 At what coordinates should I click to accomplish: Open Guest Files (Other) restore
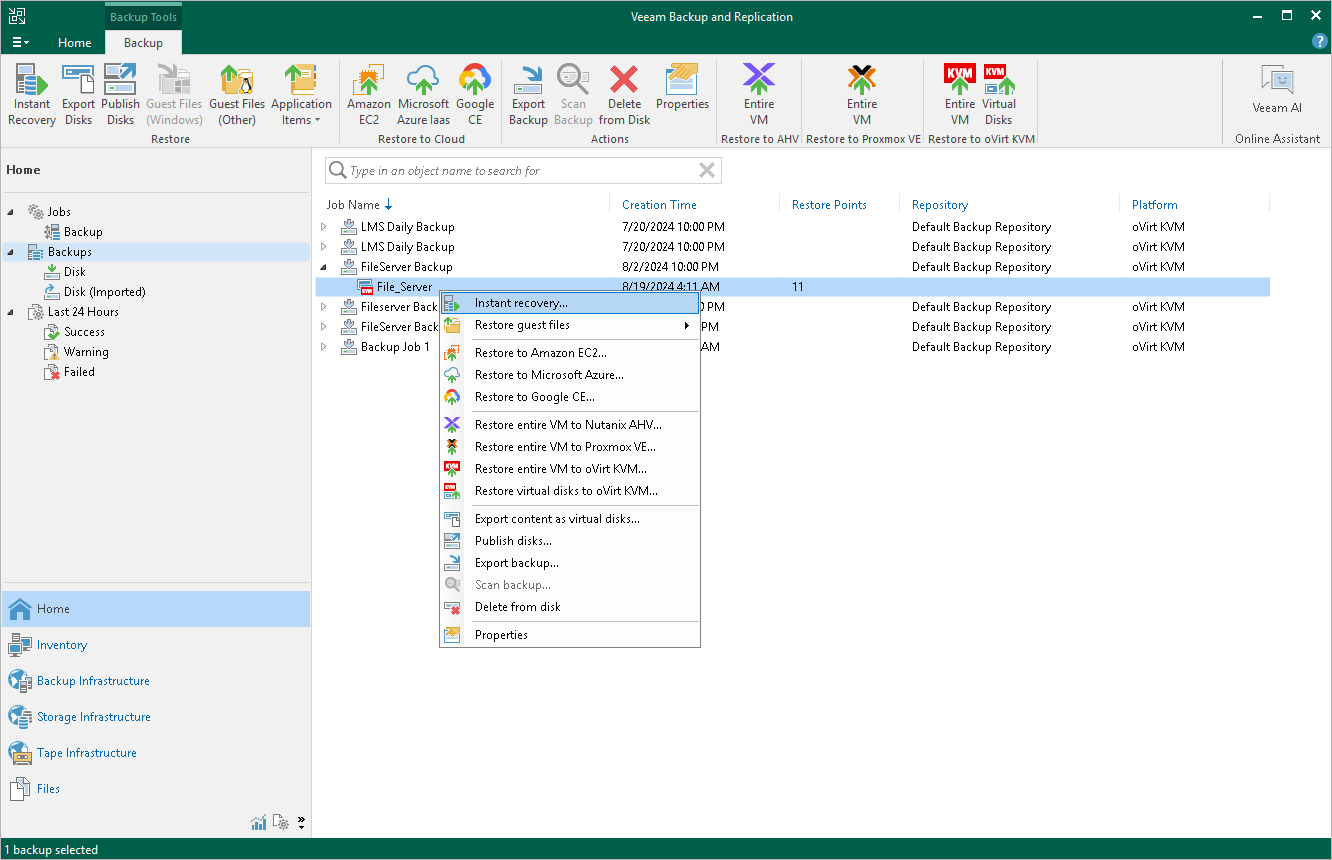[x=237, y=95]
